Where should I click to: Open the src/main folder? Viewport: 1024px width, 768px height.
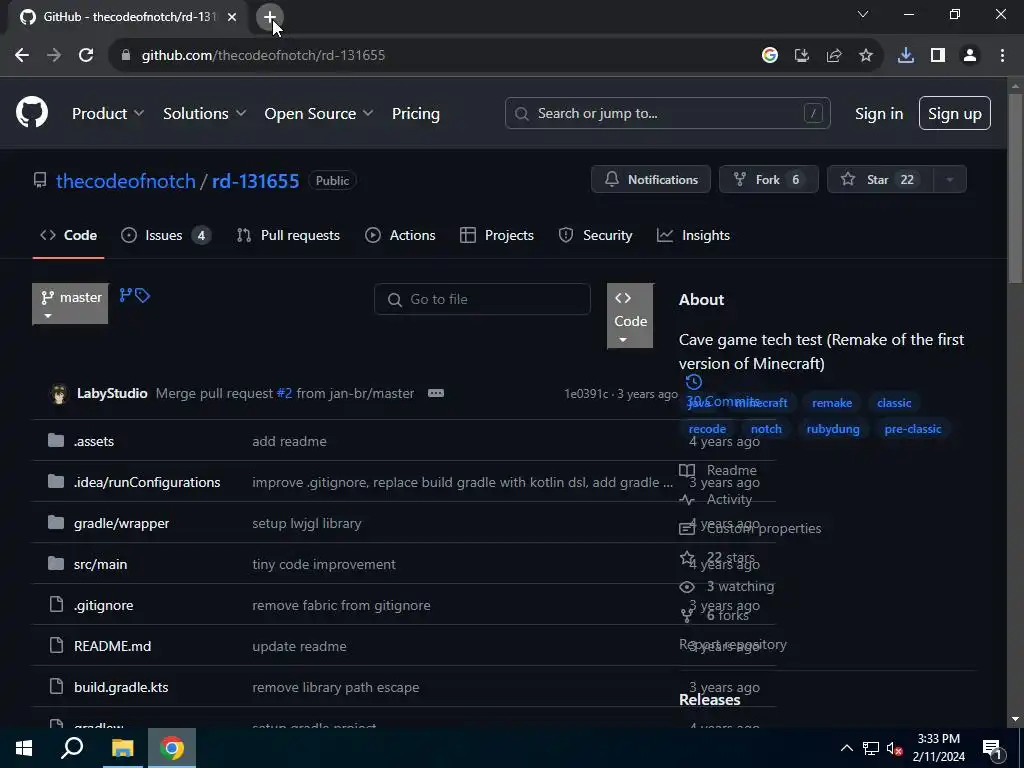(101, 564)
